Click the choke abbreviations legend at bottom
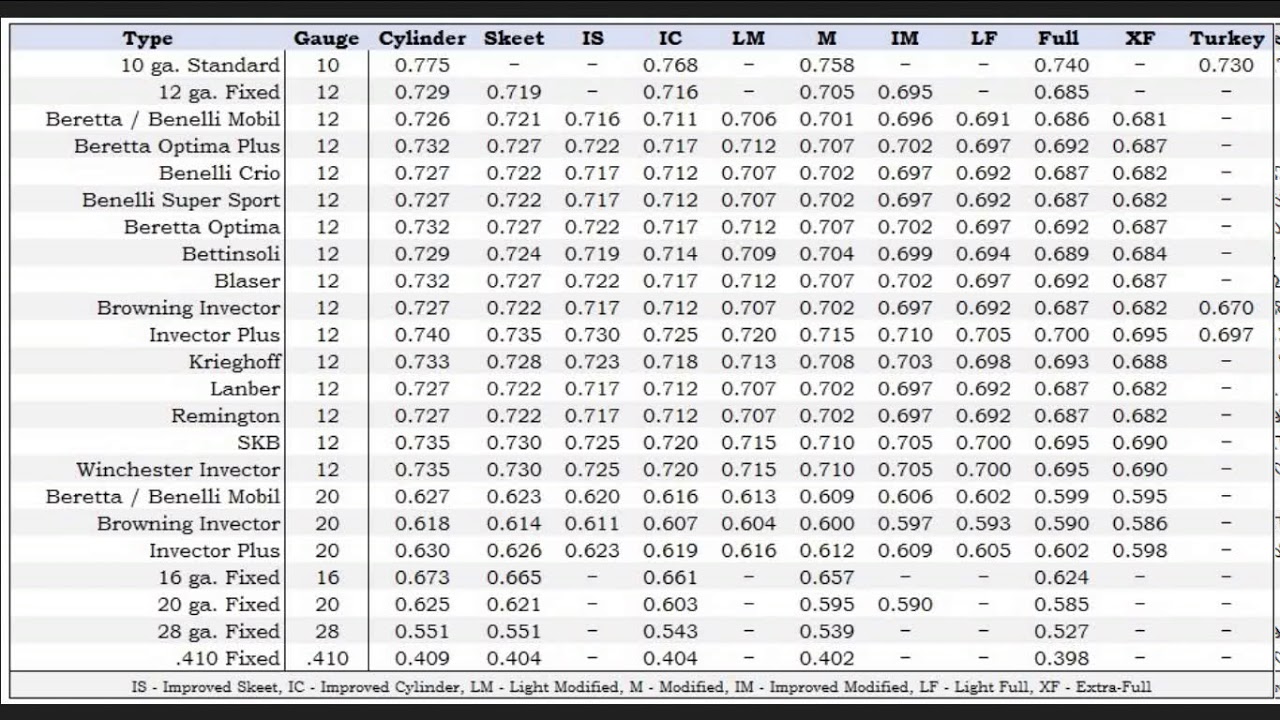 tap(641, 687)
